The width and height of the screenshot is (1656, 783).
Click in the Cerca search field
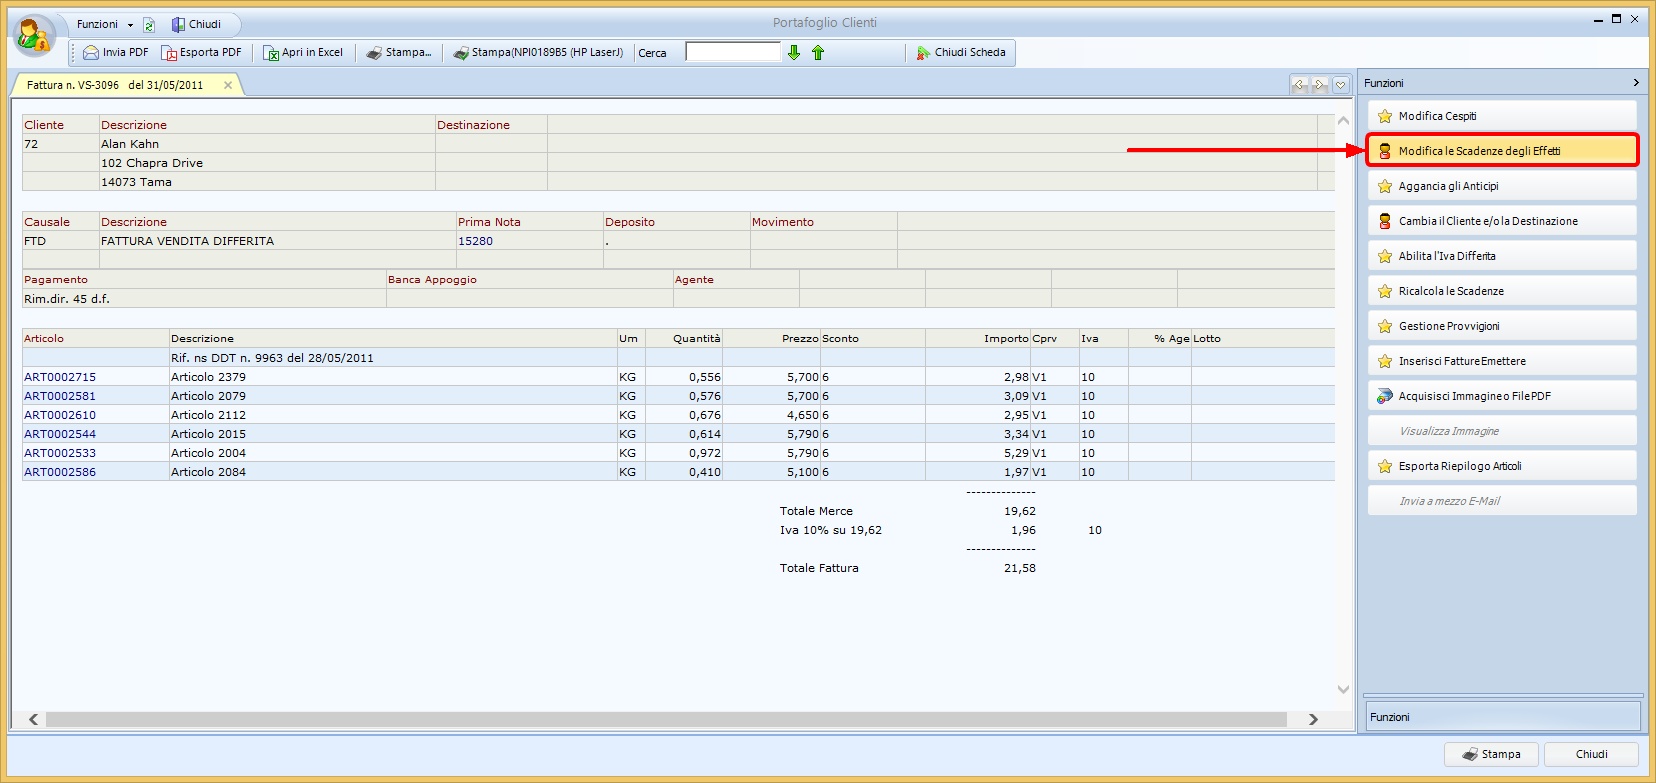(732, 52)
